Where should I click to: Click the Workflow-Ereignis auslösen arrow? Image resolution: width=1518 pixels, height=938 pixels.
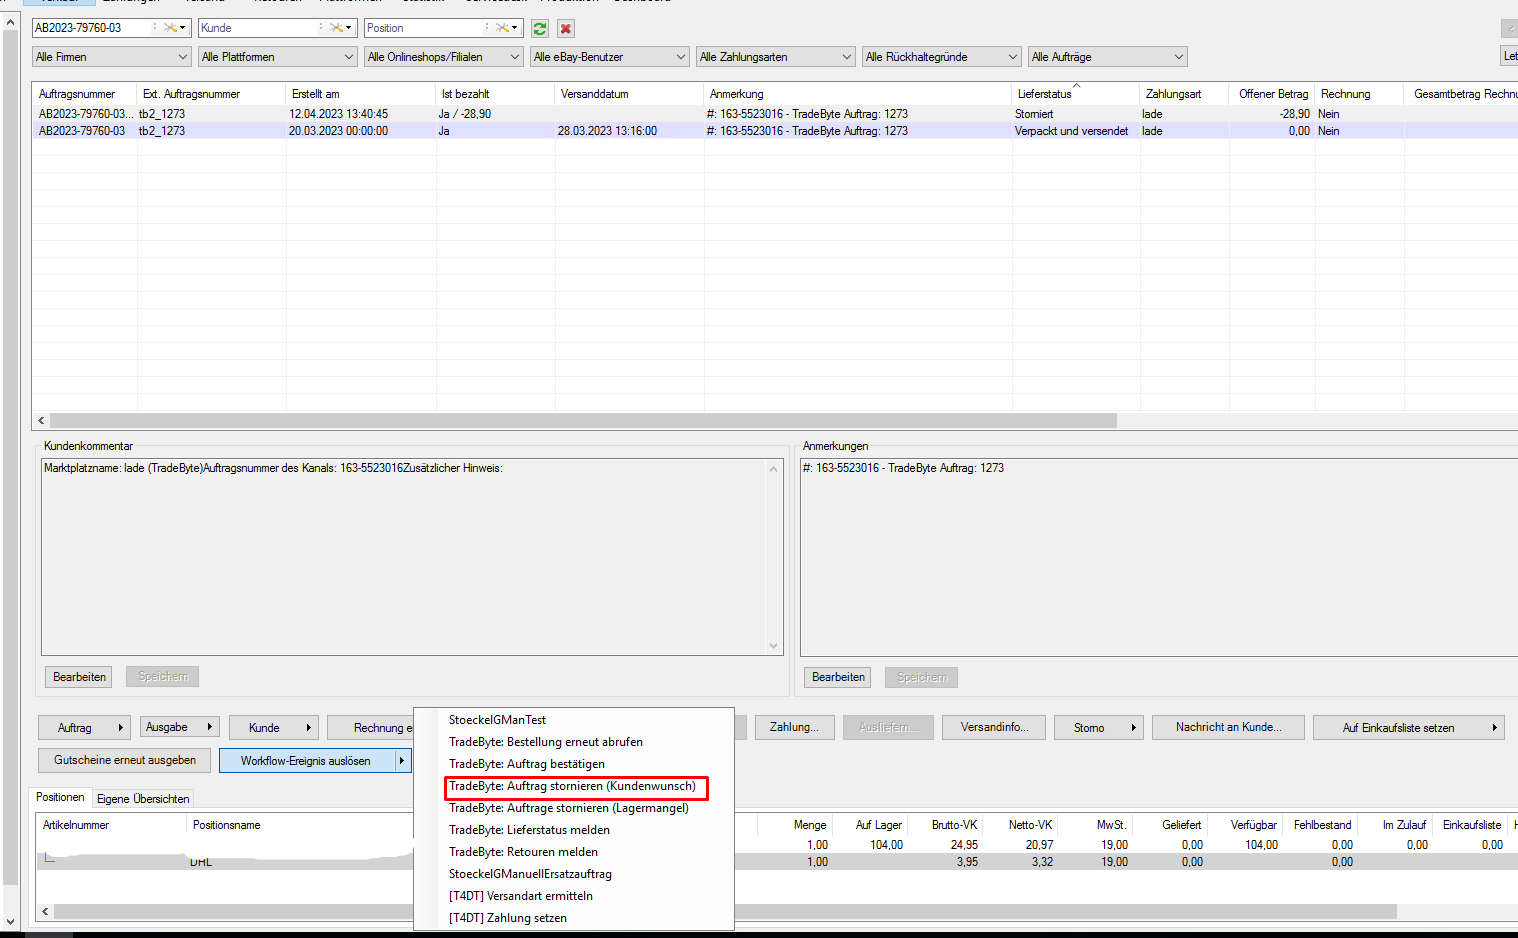point(402,761)
